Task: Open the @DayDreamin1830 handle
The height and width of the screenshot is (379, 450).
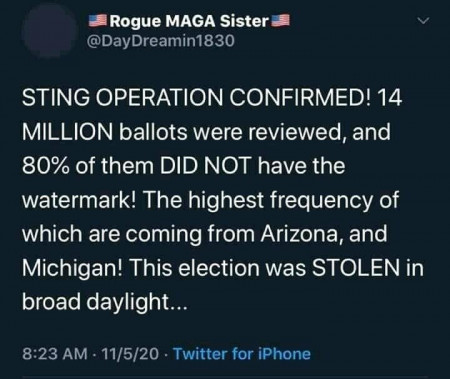Action: 161,41
